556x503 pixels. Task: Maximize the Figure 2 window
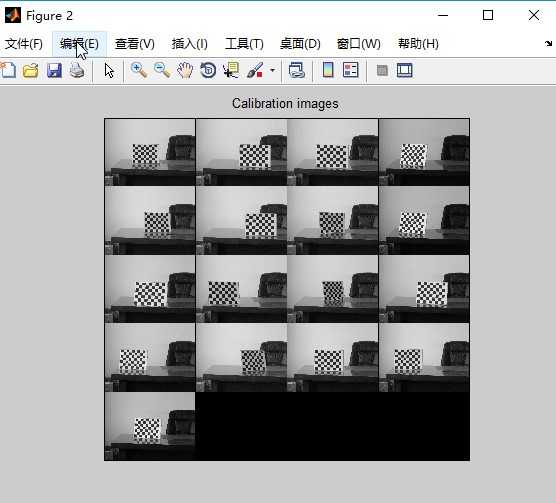click(488, 15)
